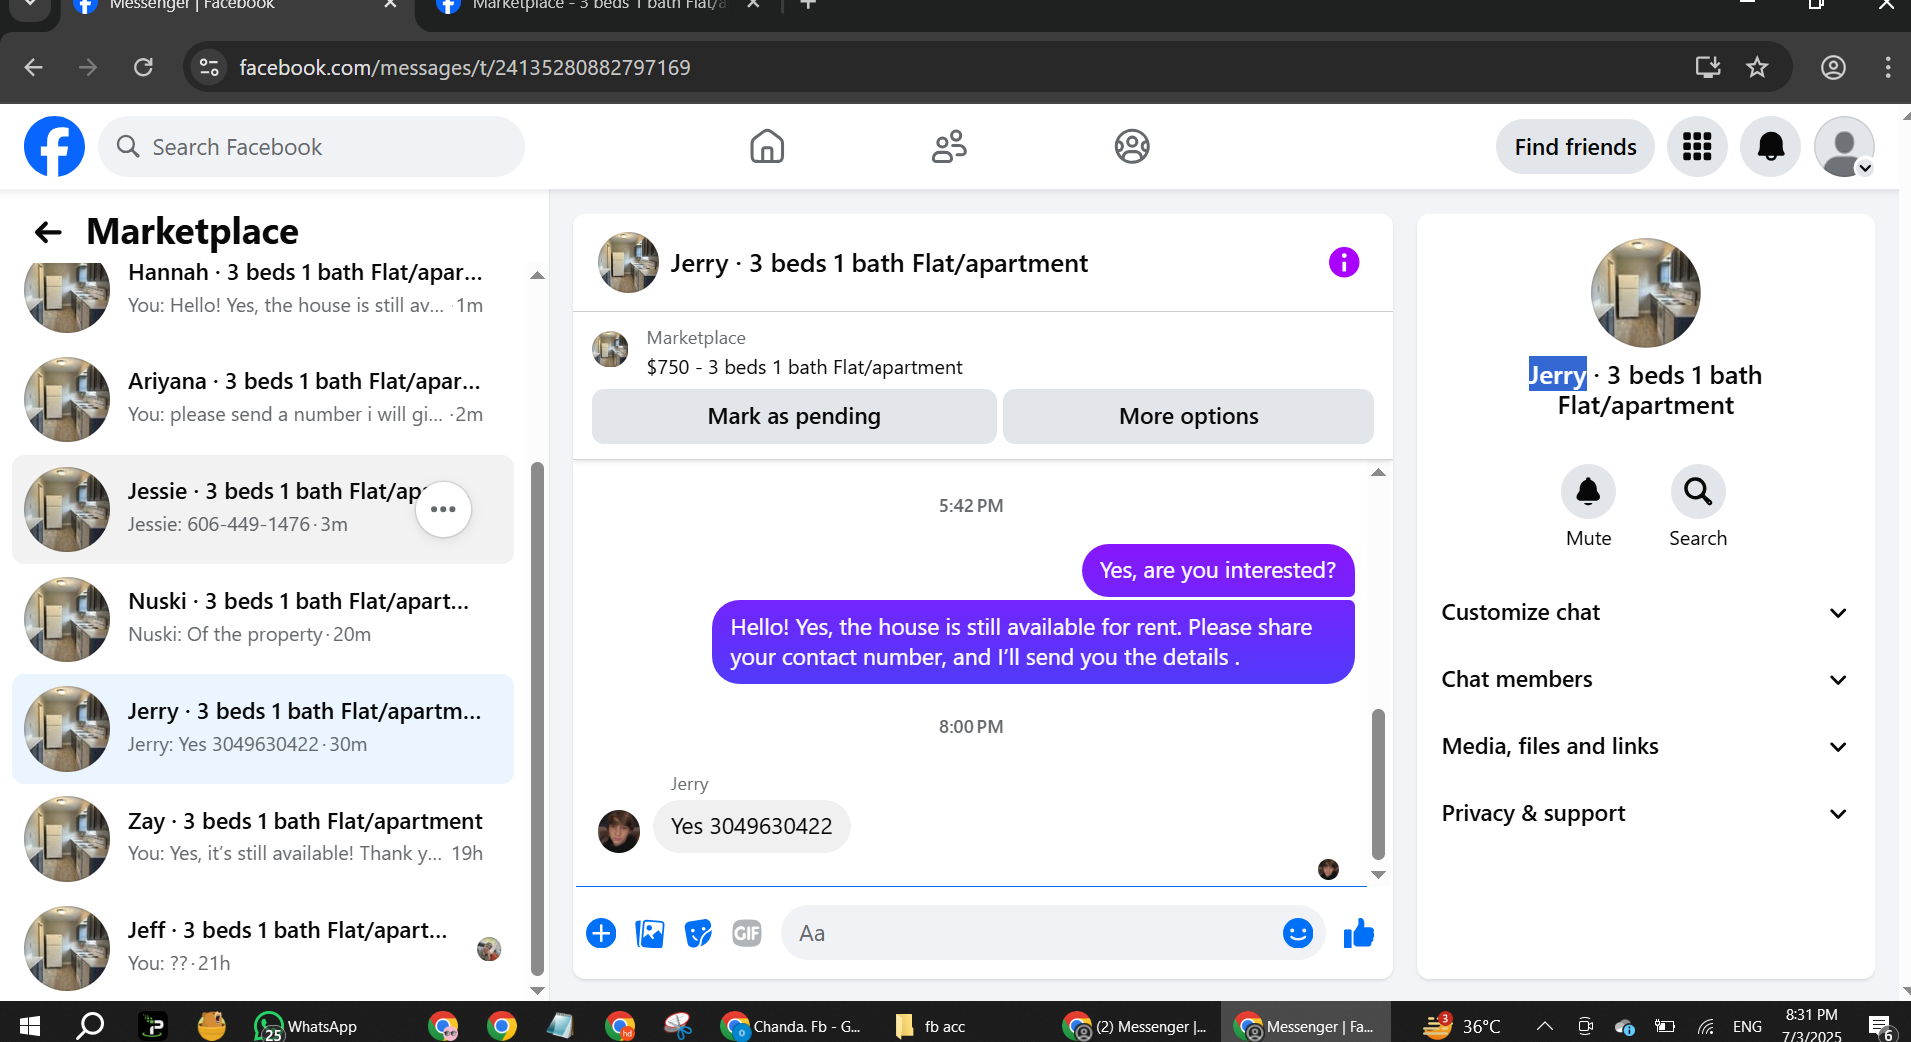
Task: Open the Chanda. Fb Chrome taskbar window
Action: click(x=792, y=1026)
